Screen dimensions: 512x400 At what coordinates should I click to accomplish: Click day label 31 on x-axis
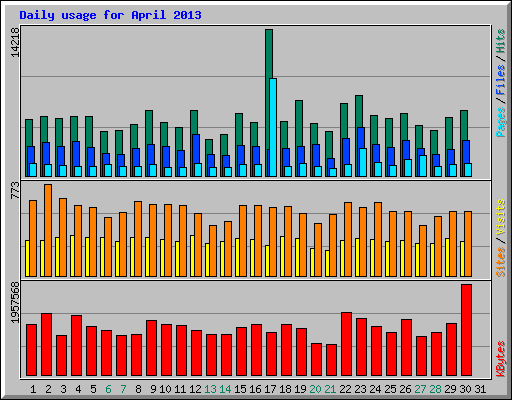click(x=480, y=389)
